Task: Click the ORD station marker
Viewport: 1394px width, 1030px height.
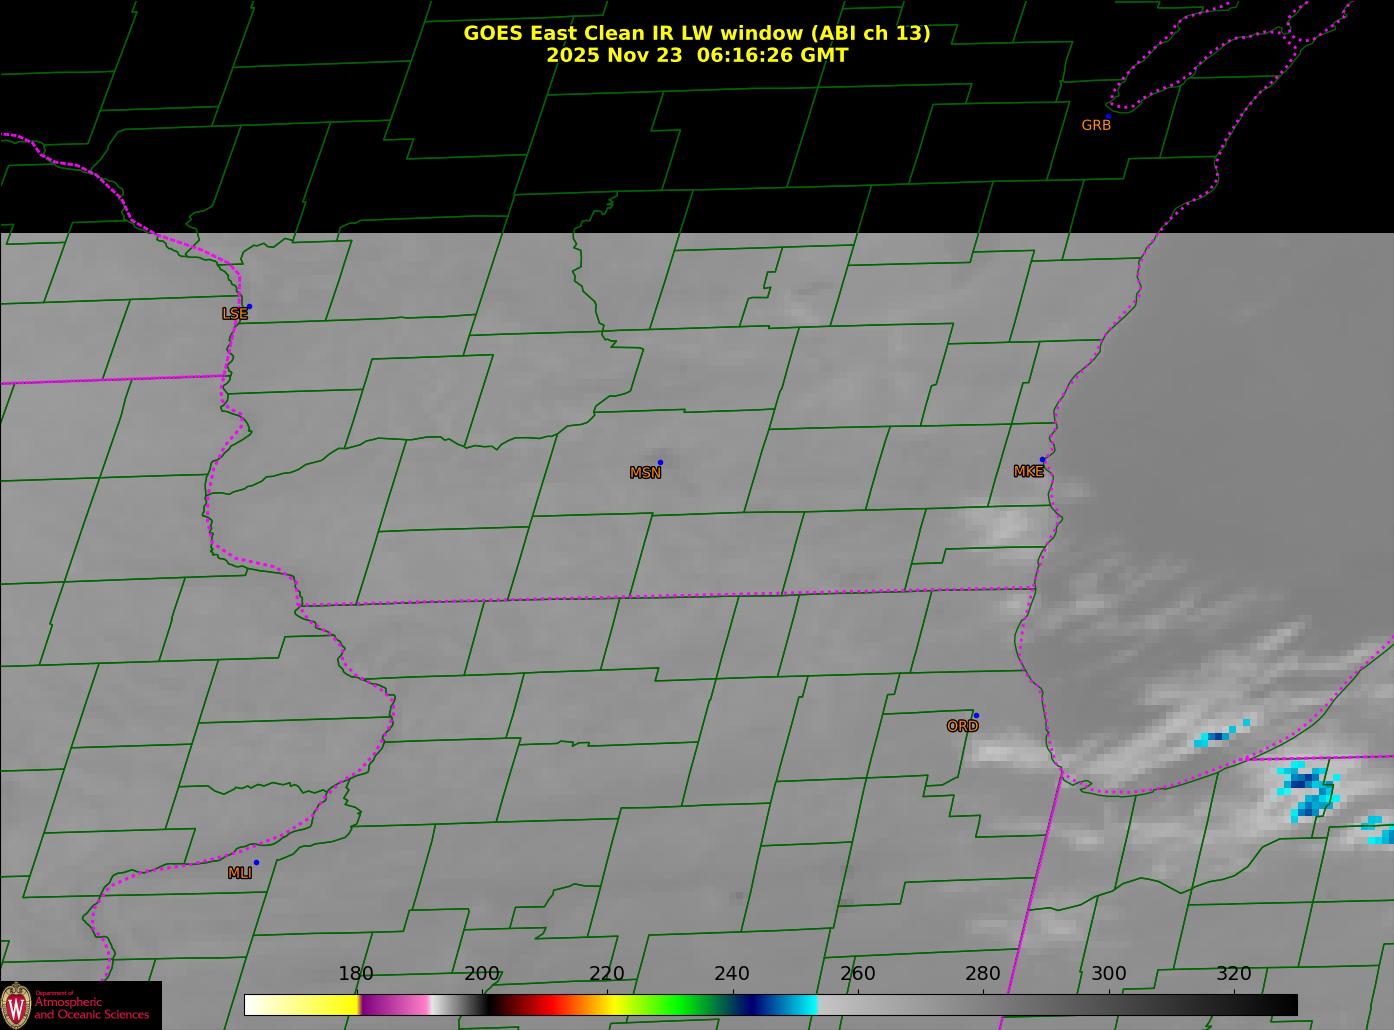Action: [975, 716]
